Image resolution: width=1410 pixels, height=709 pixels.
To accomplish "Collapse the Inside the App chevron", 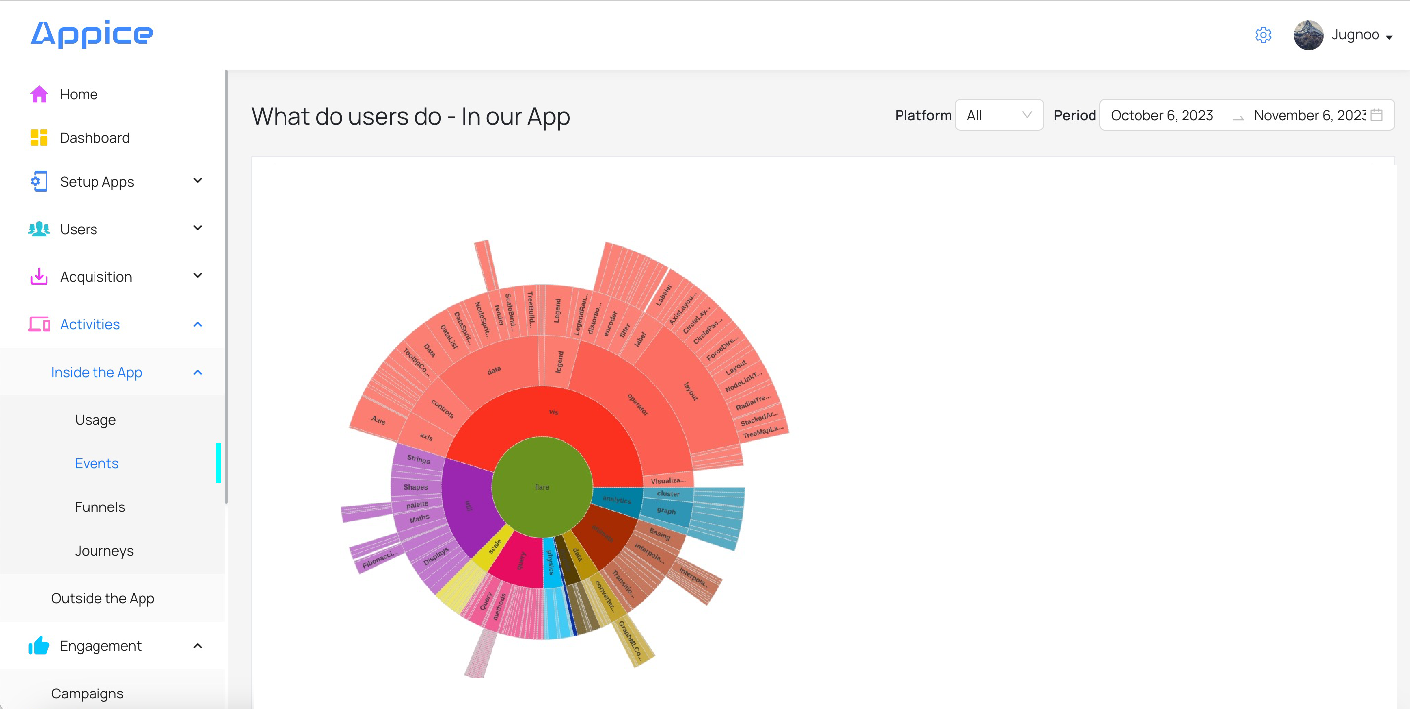I will pyautogui.click(x=198, y=372).
